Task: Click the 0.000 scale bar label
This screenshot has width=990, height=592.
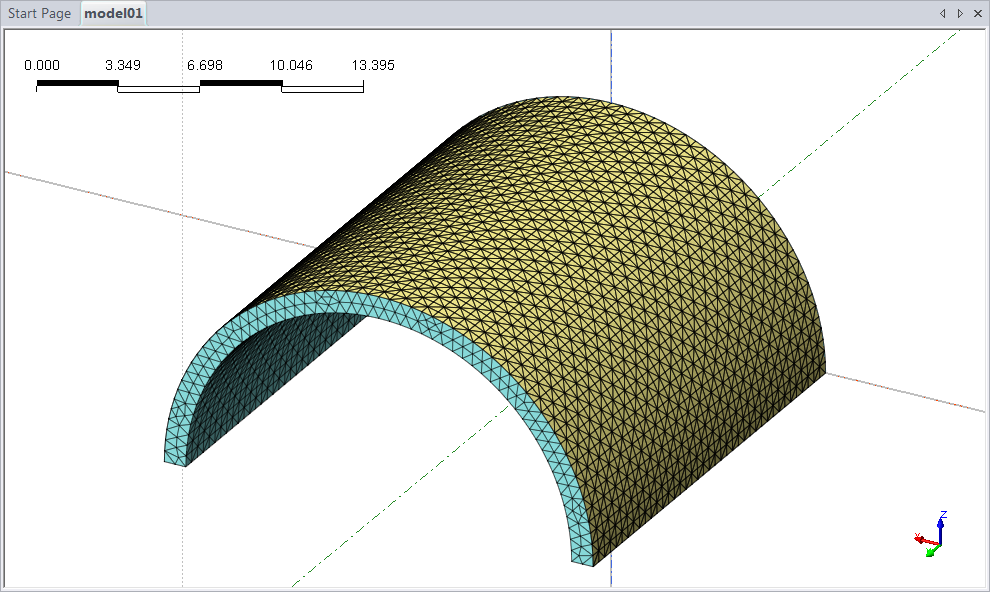Action: (x=41, y=66)
